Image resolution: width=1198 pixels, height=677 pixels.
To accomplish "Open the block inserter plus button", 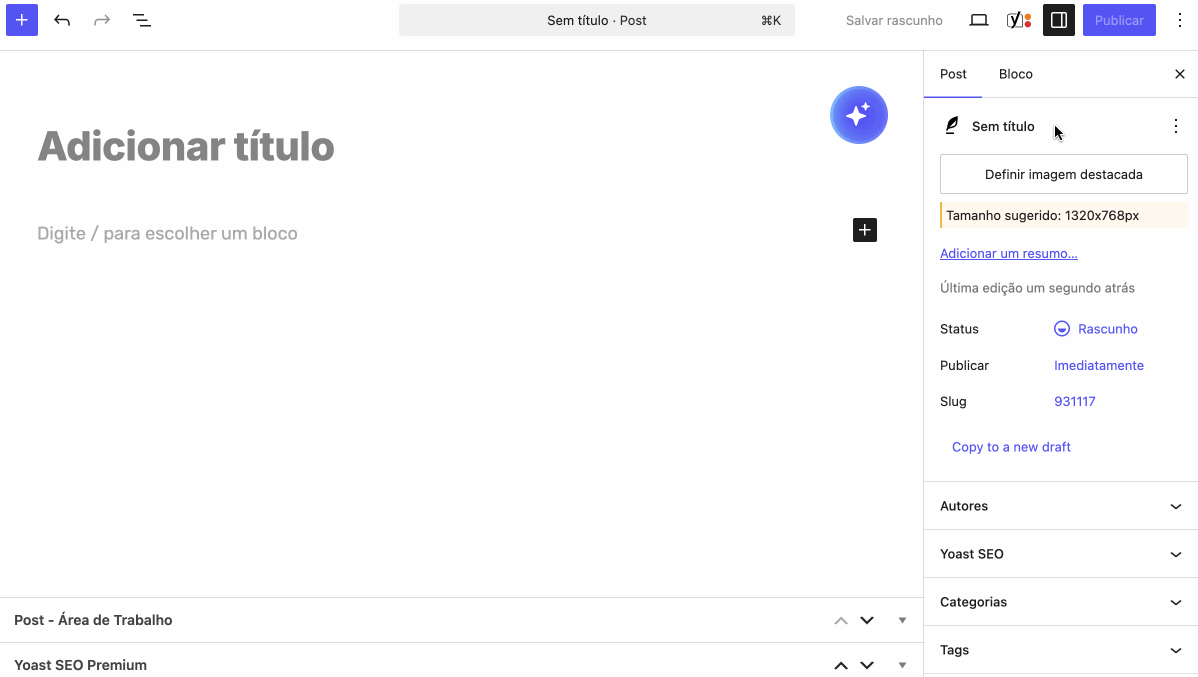I will 21,21.
